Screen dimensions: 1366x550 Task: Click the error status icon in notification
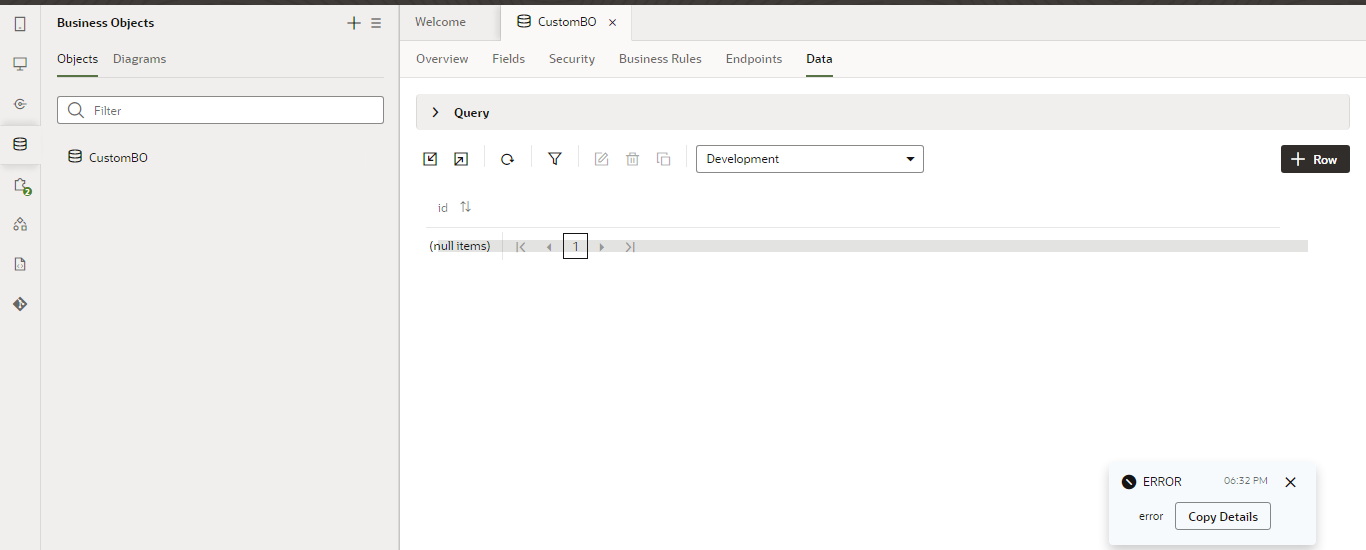(x=1129, y=482)
